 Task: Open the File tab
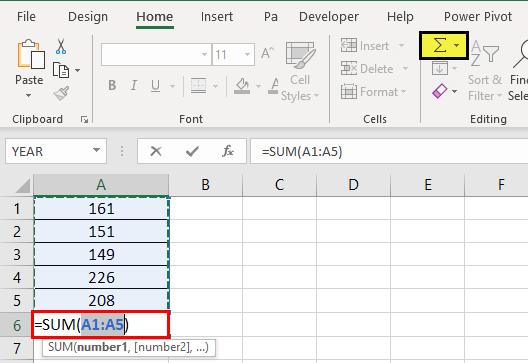pyautogui.click(x=26, y=16)
